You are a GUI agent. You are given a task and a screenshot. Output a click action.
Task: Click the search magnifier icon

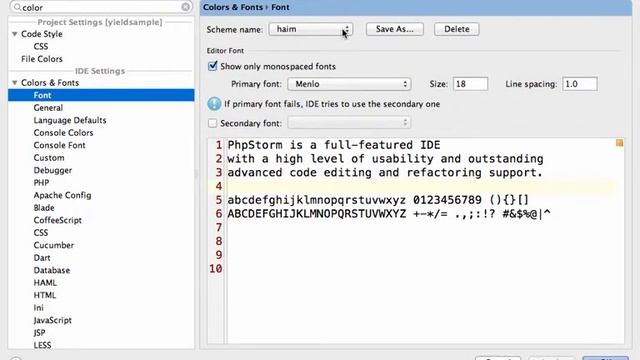tap(17, 7)
